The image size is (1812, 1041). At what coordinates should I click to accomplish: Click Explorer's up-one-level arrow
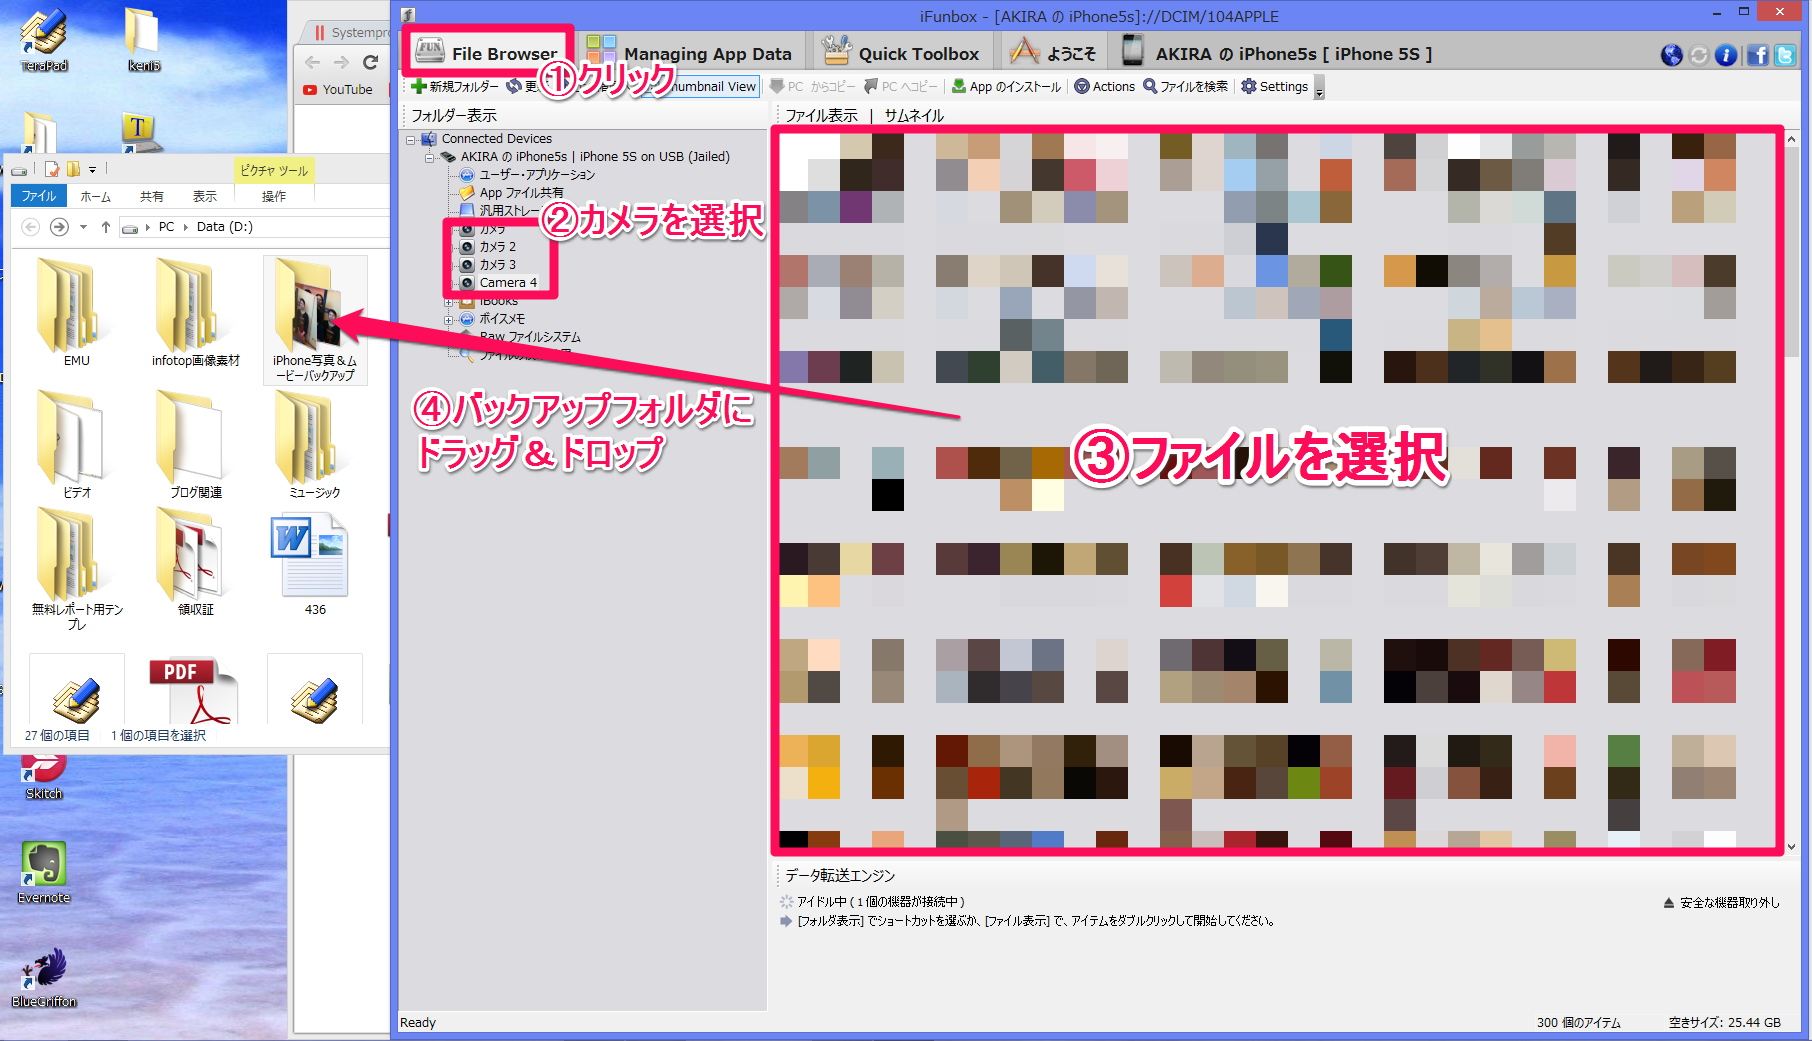(106, 227)
